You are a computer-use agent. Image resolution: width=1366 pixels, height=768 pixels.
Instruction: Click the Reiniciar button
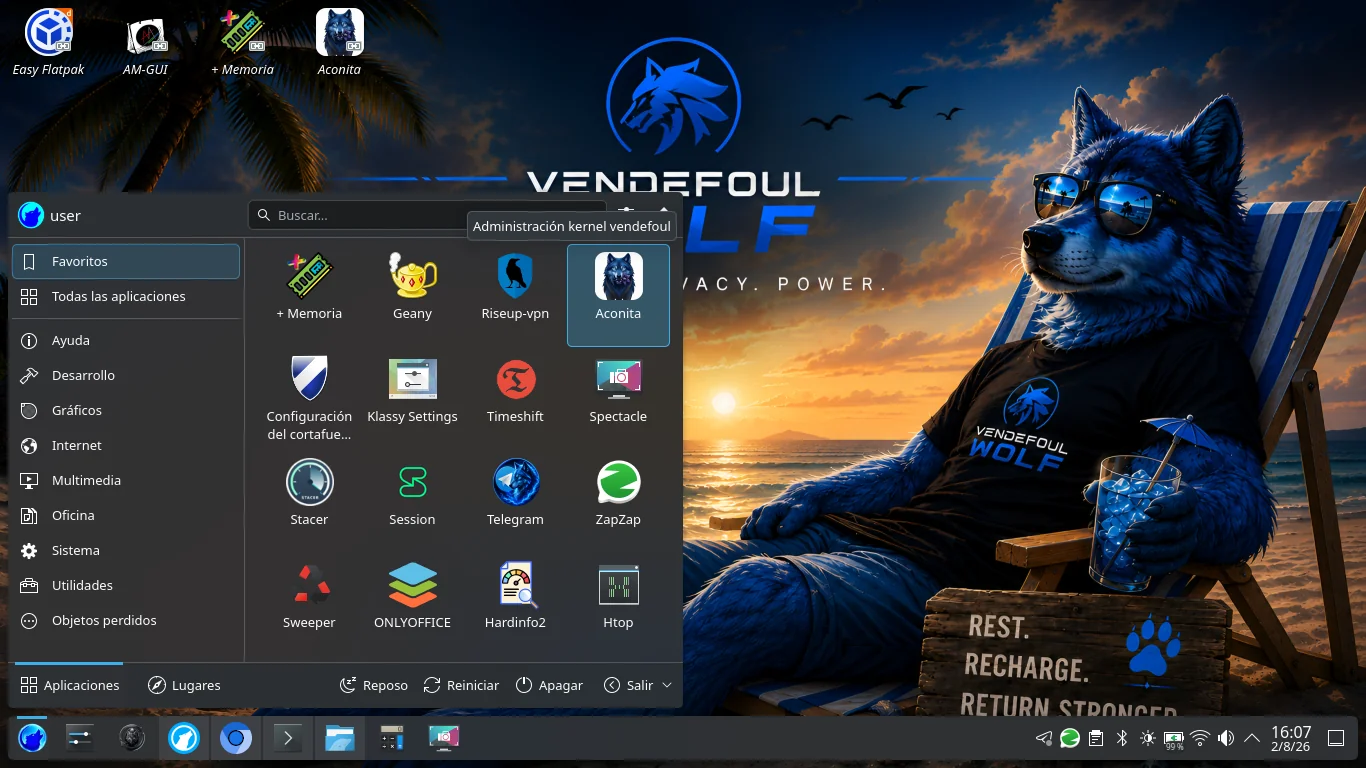tap(461, 685)
